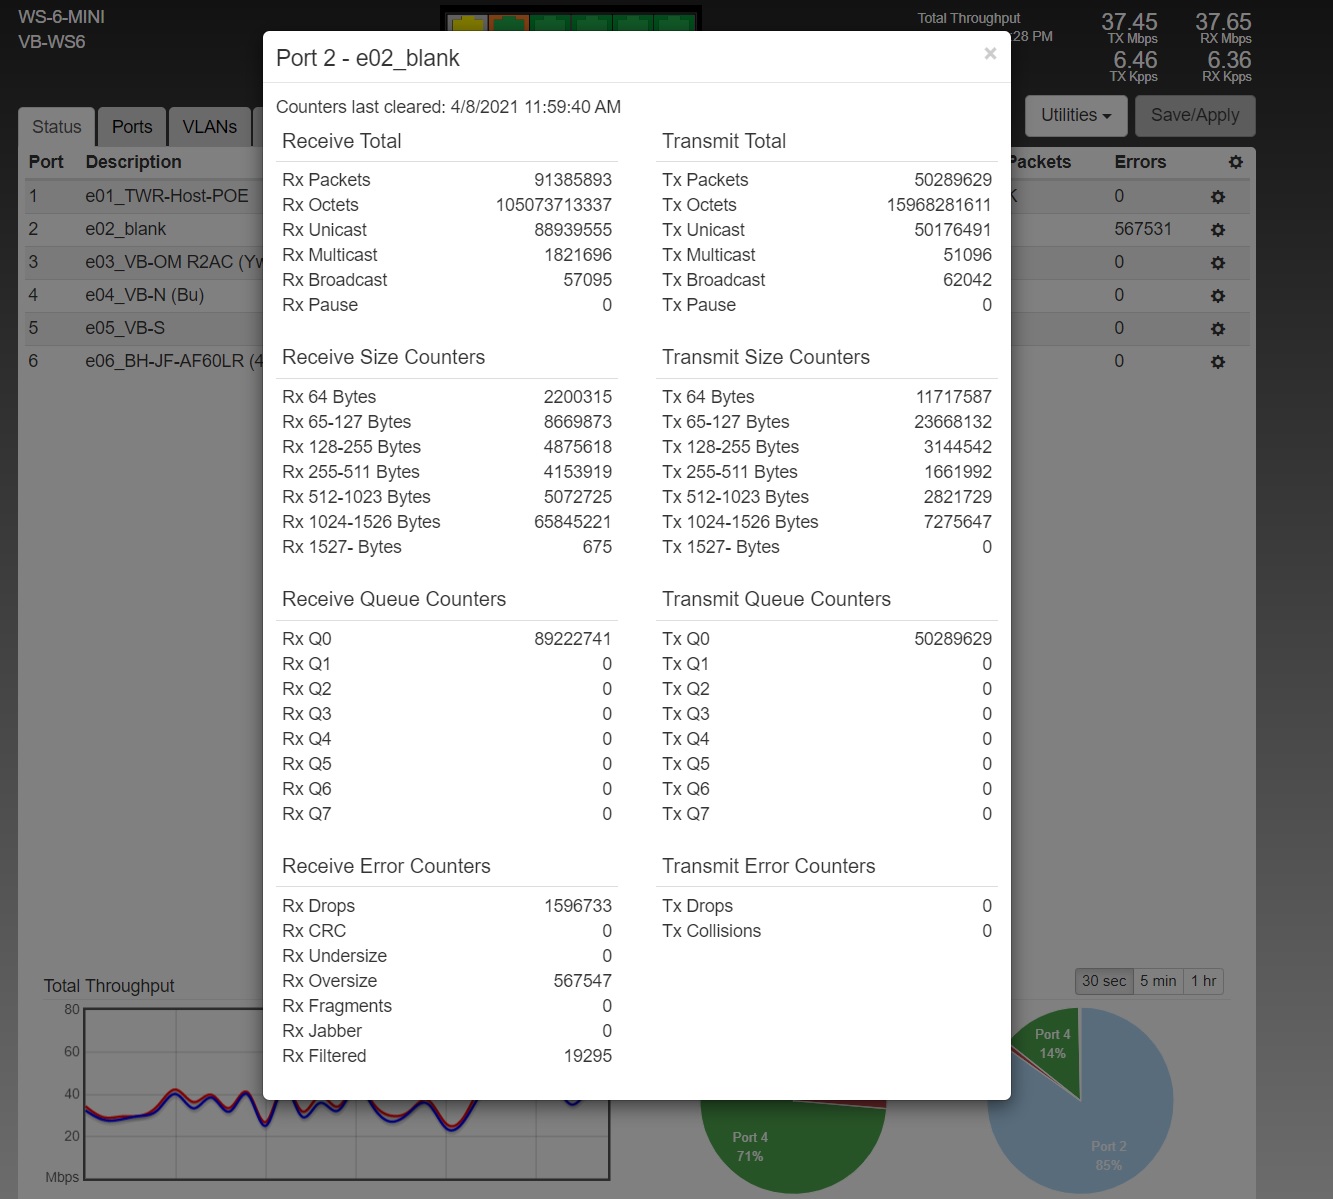Open the Ports tab

tap(132, 127)
